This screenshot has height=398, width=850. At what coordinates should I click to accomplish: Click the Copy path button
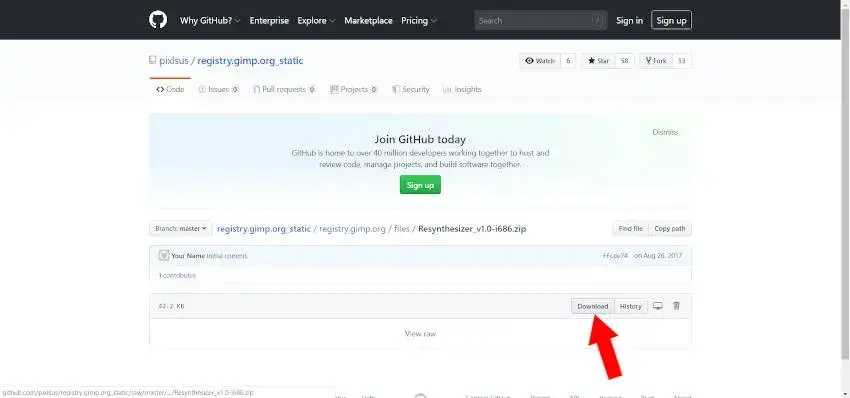click(x=669, y=229)
